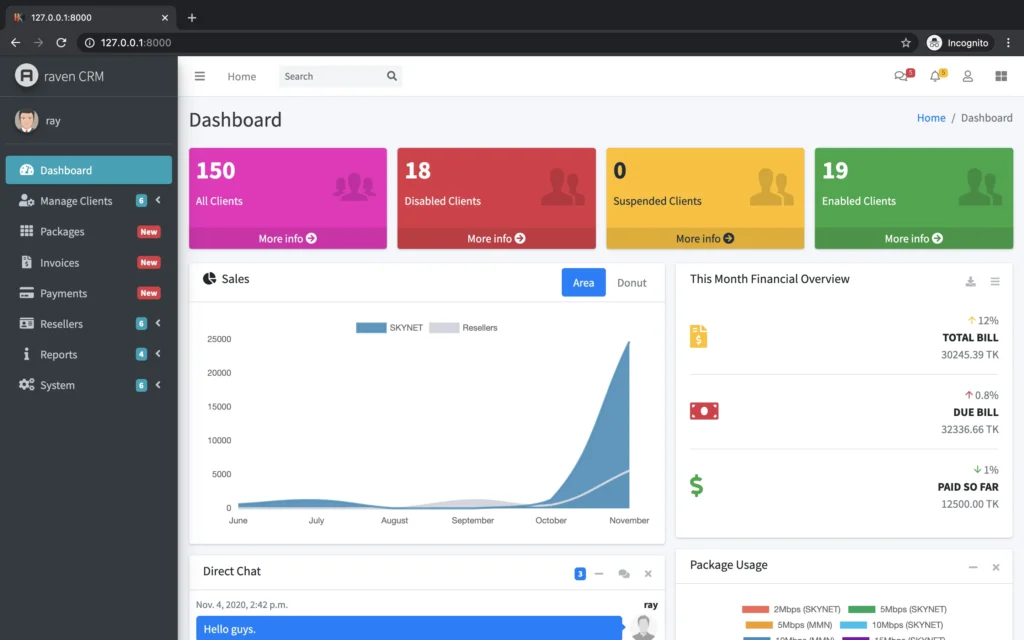Click the ray username in sidebar

53,121
